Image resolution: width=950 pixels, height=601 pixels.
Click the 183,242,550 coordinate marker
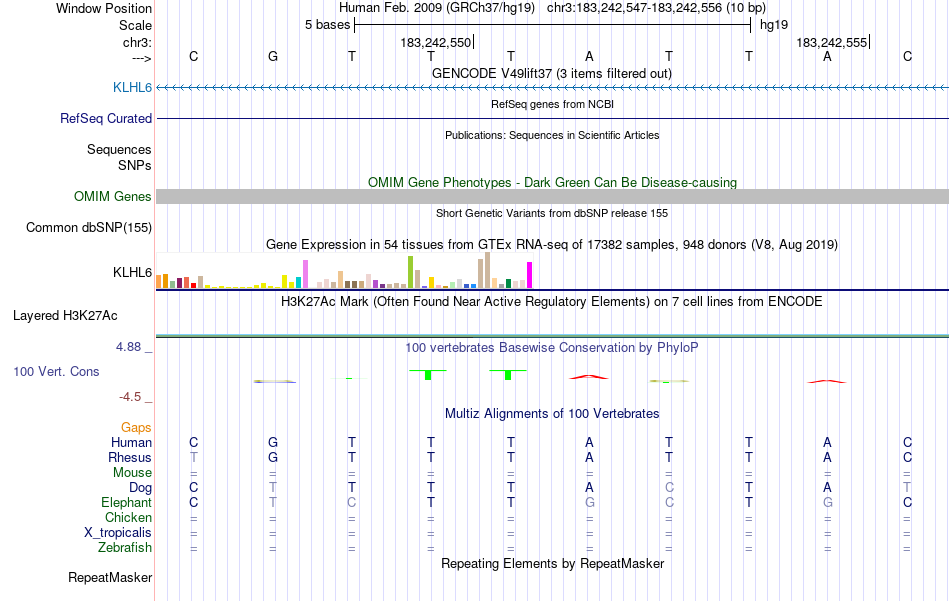[436, 42]
